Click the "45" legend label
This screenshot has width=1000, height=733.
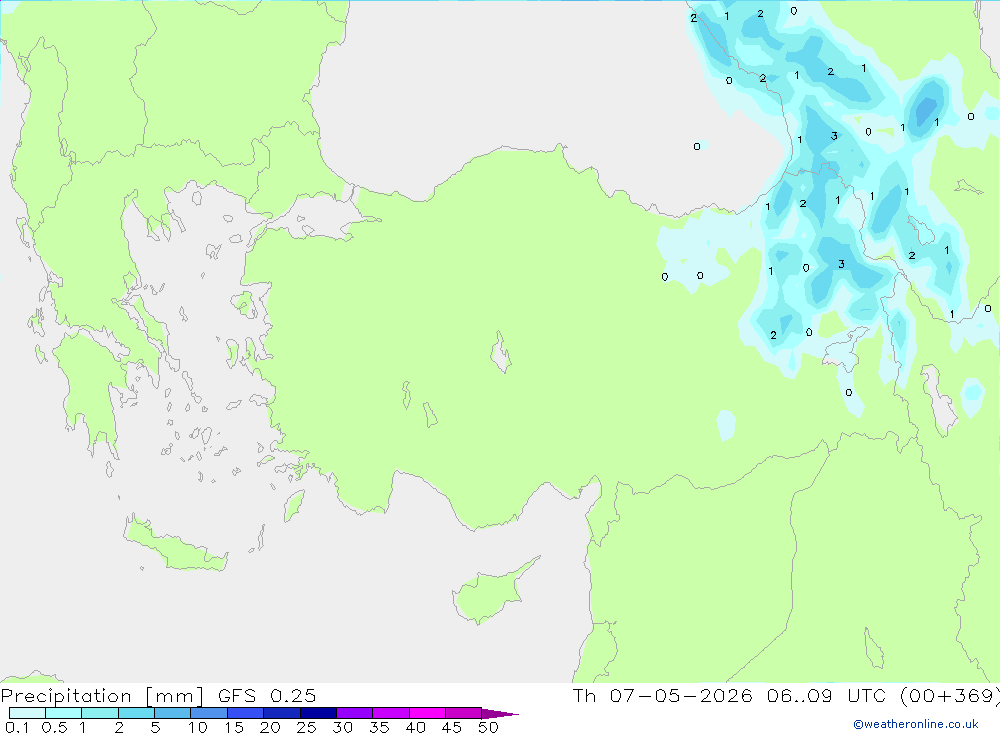click(452, 727)
